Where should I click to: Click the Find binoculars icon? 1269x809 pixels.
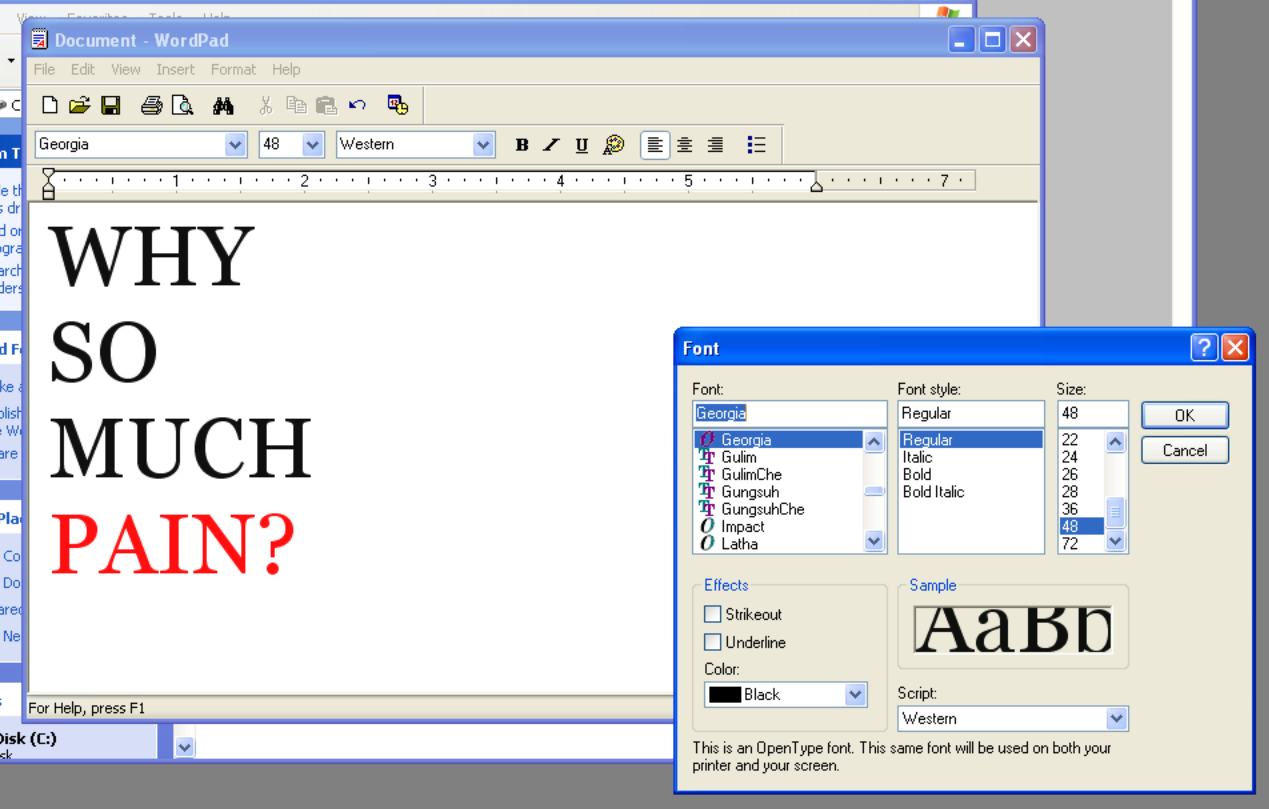coord(223,105)
